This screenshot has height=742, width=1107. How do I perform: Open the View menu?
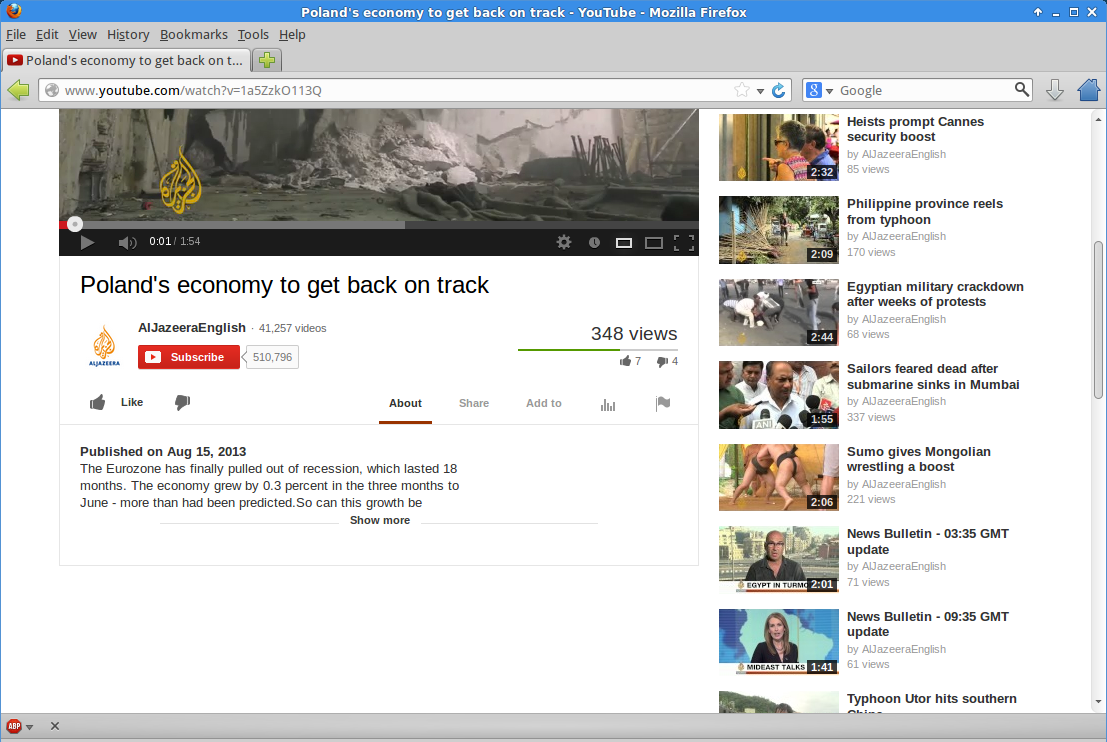click(x=83, y=35)
